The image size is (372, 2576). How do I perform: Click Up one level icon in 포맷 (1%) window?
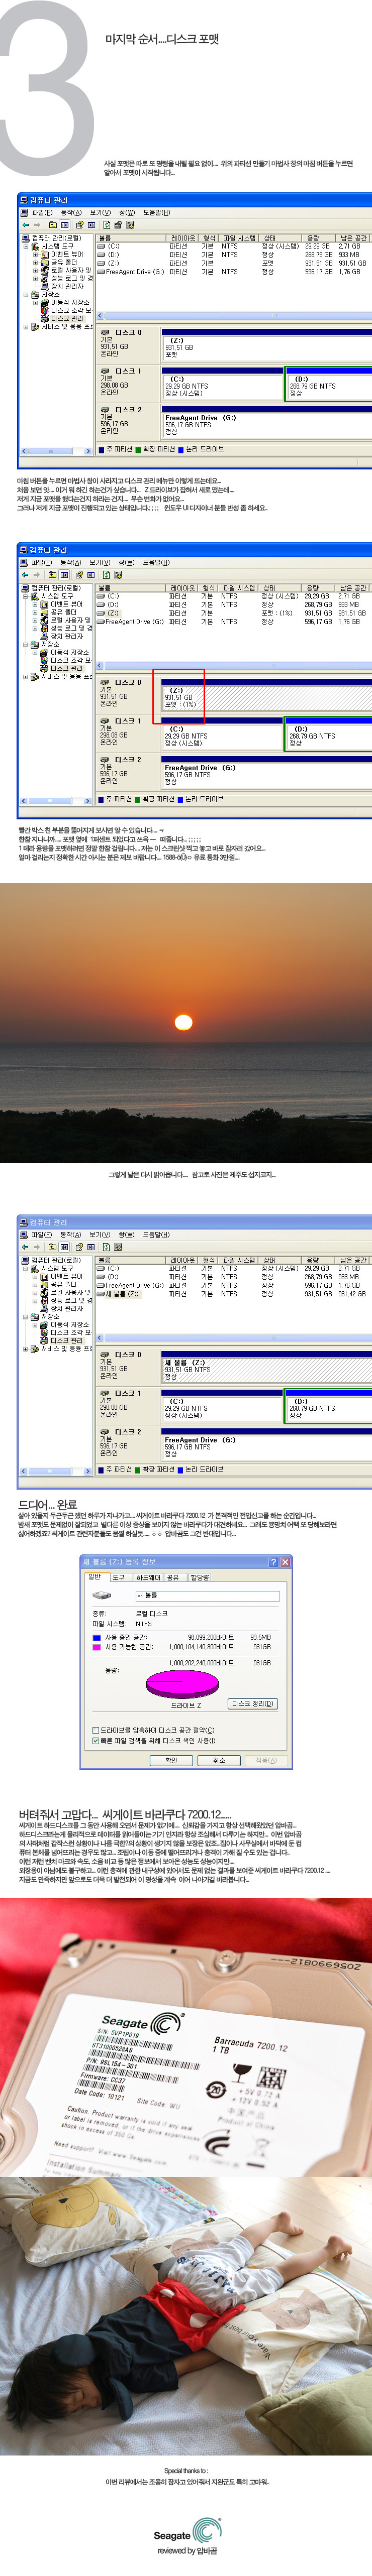52,575
